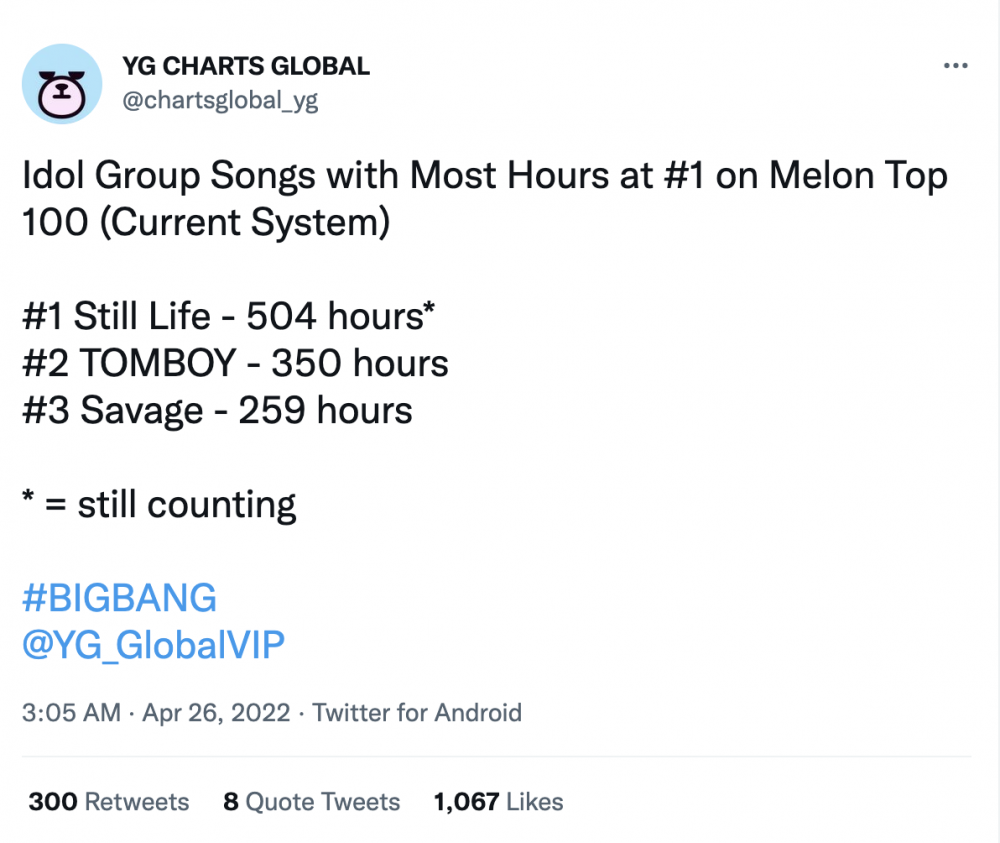Click the Apr 26, 2022 date
The width and height of the screenshot is (1000, 843).
216,713
